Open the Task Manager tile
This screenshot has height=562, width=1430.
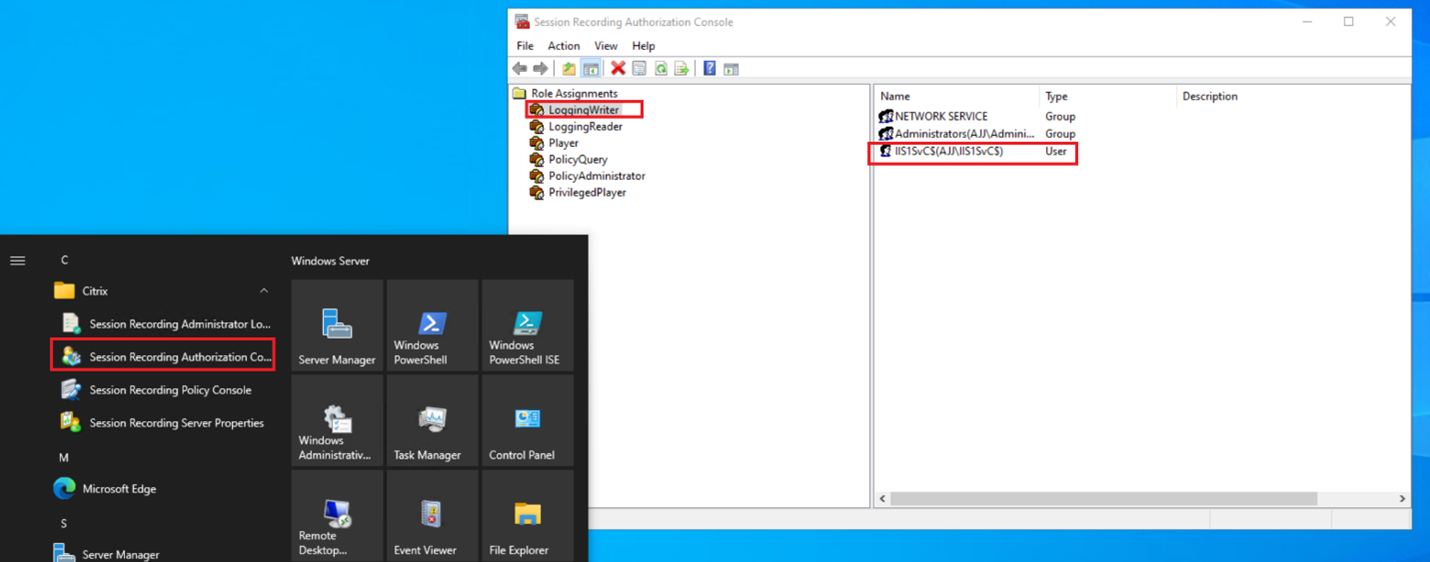(432, 421)
